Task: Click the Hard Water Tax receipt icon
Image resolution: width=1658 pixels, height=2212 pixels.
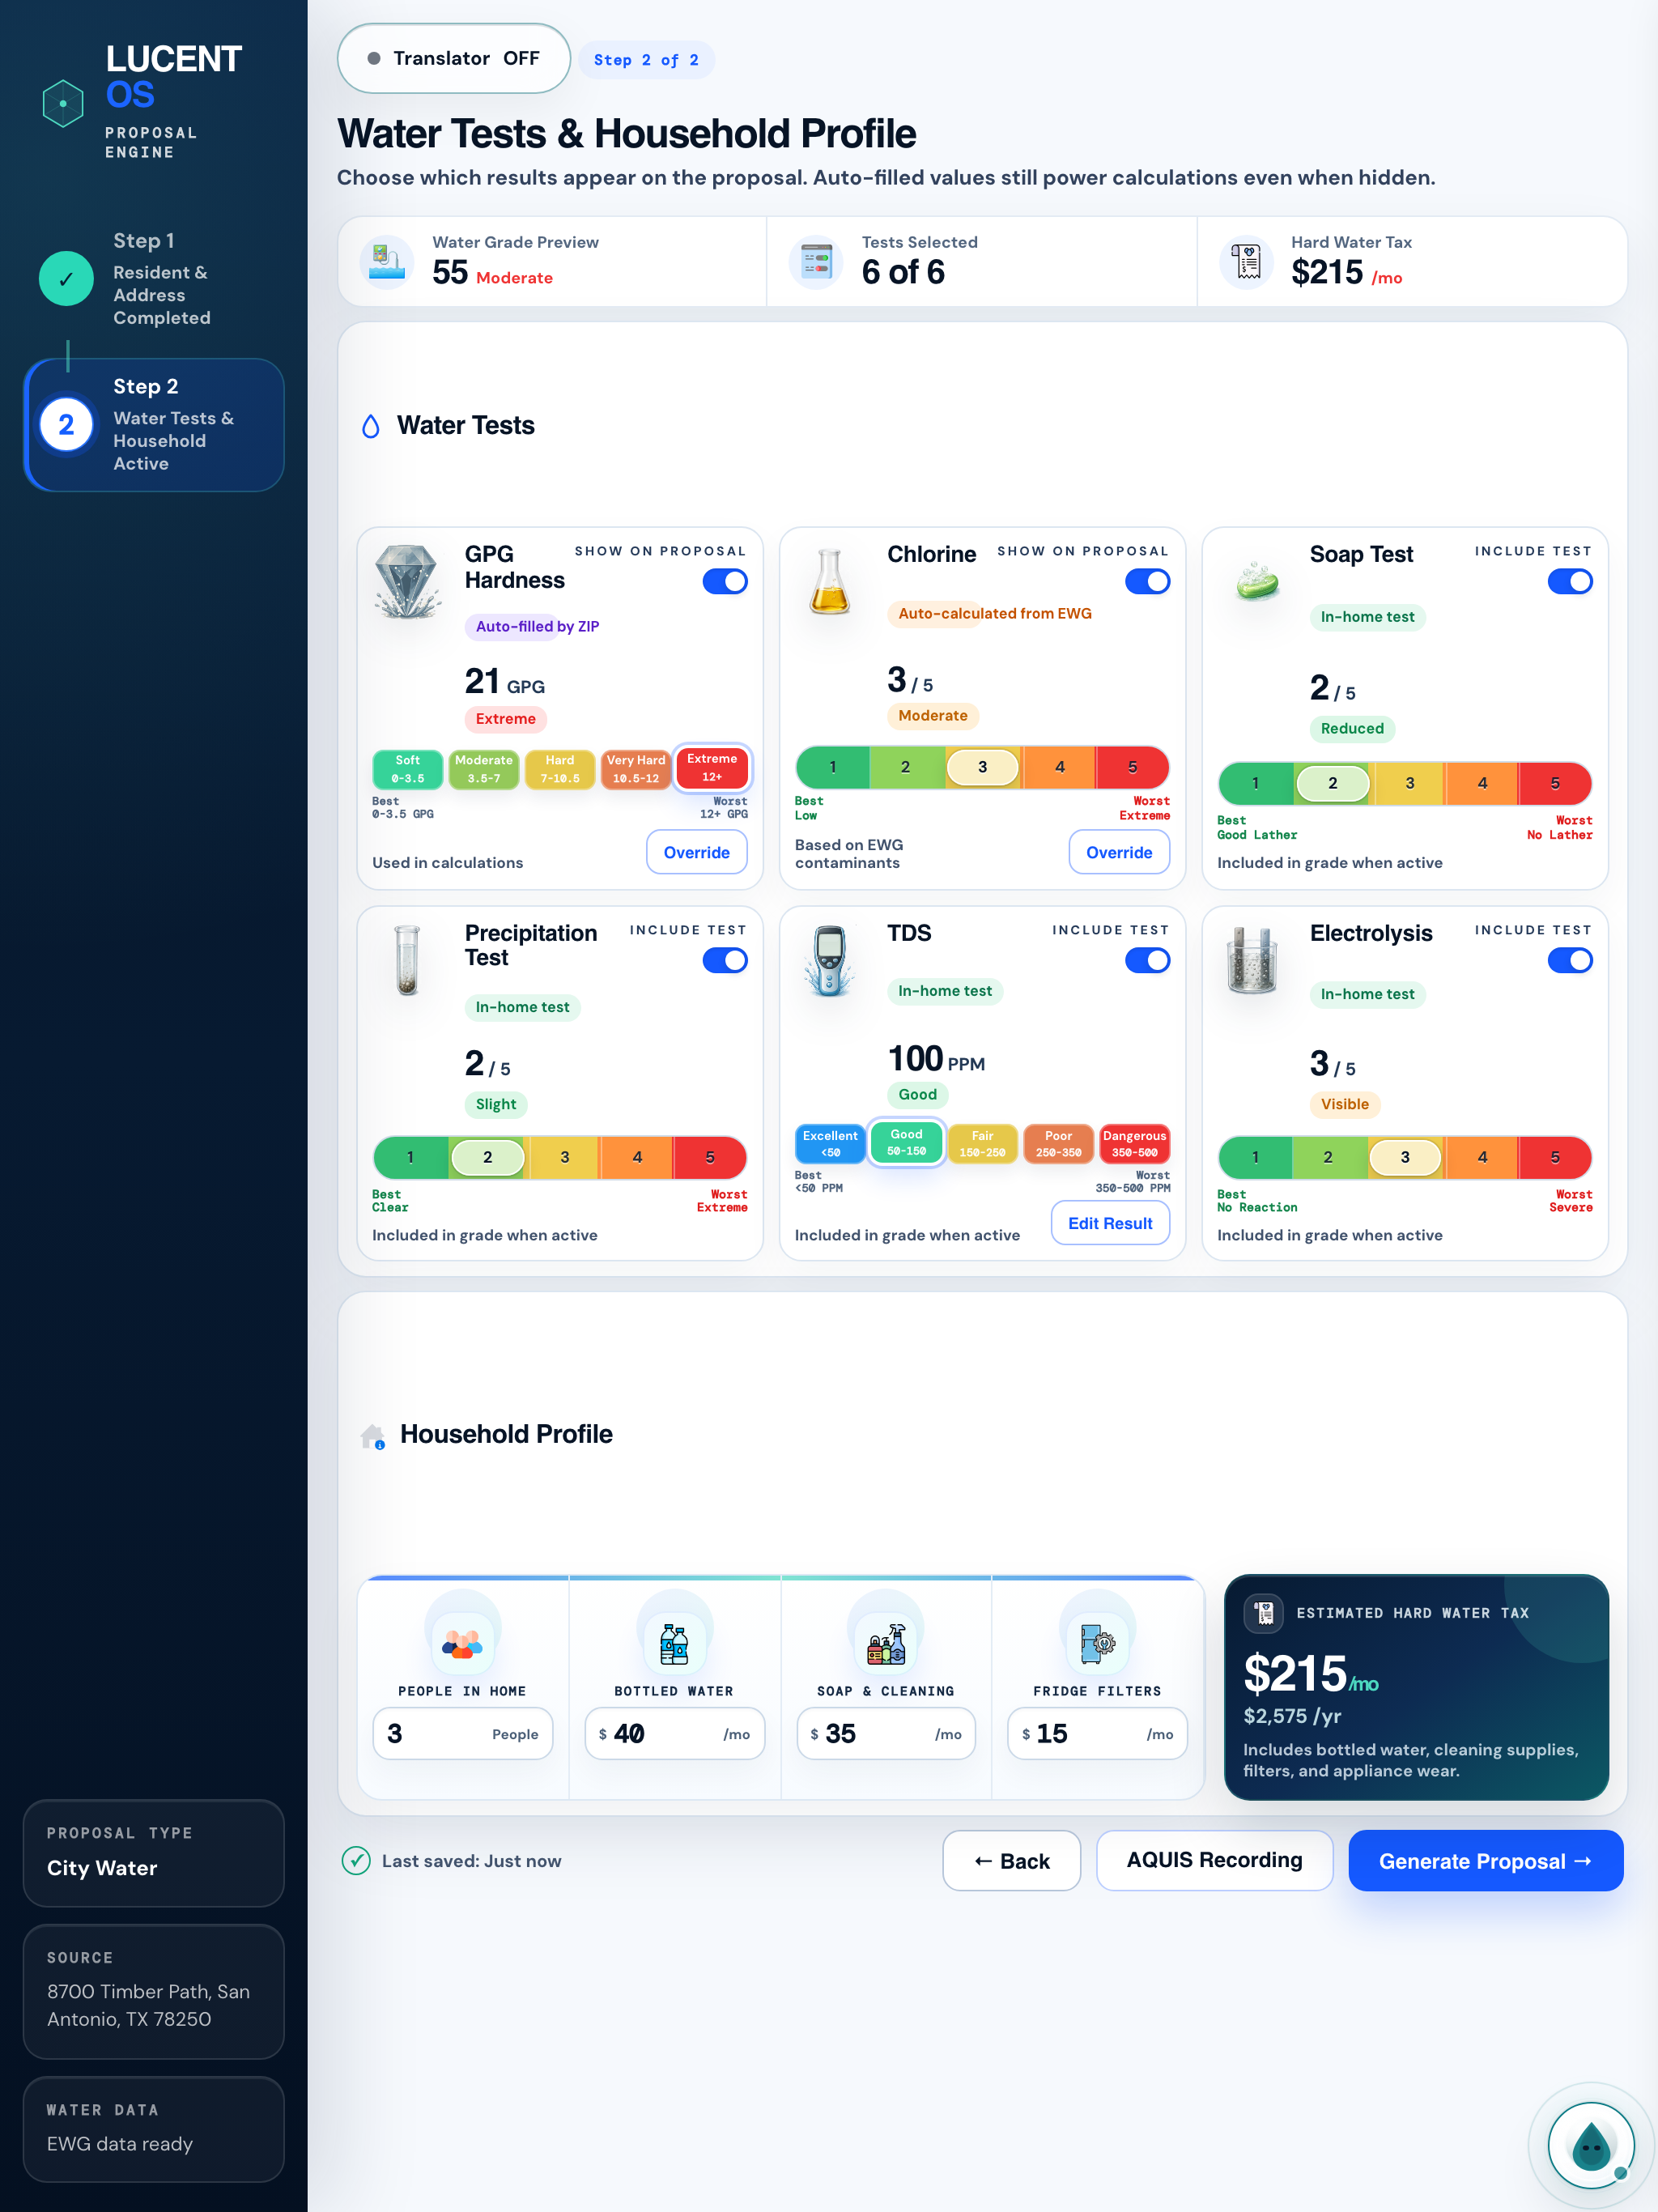Action: (x=1246, y=262)
